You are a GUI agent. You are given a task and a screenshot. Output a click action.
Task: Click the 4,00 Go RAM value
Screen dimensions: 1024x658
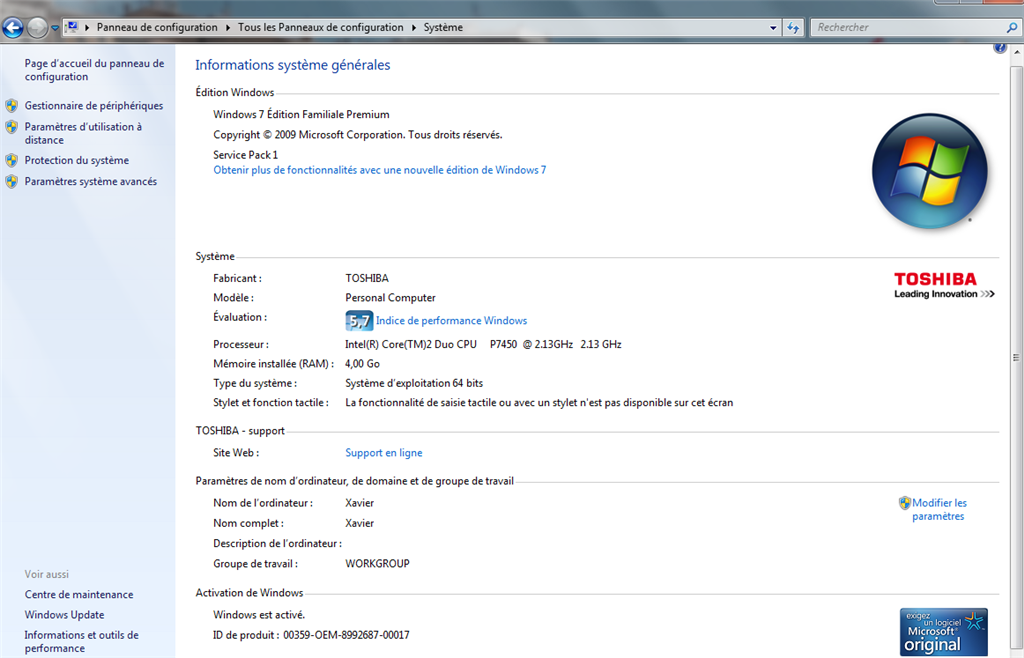[x=362, y=364]
